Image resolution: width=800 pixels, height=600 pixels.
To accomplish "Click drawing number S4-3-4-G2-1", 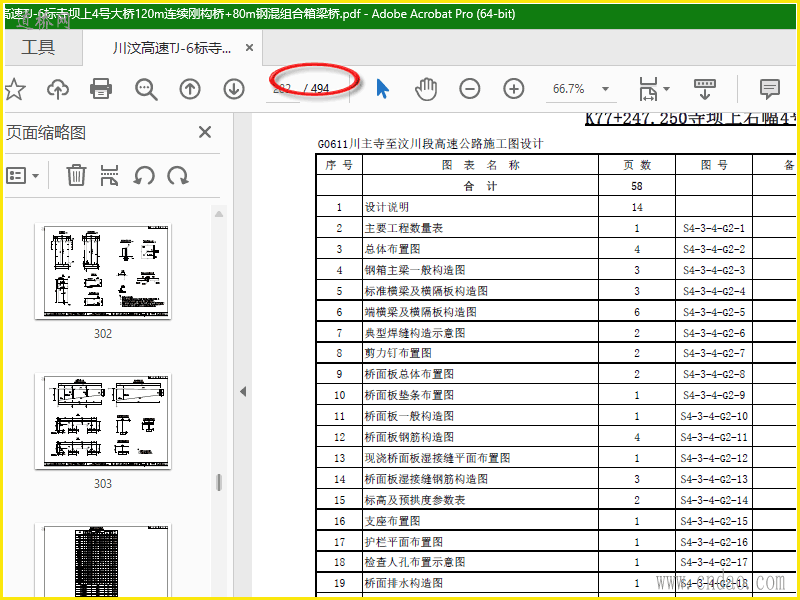I will coord(714,228).
